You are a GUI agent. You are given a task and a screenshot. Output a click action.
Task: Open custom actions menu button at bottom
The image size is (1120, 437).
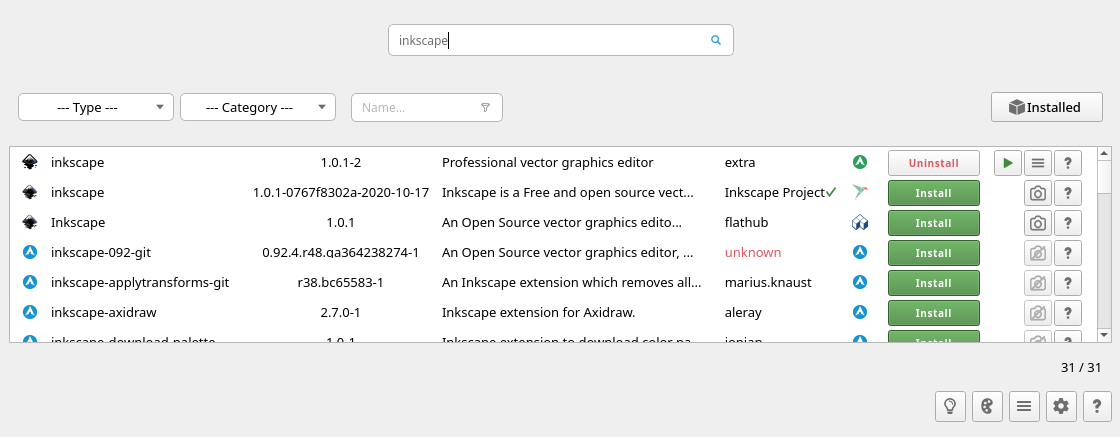pos(1024,406)
